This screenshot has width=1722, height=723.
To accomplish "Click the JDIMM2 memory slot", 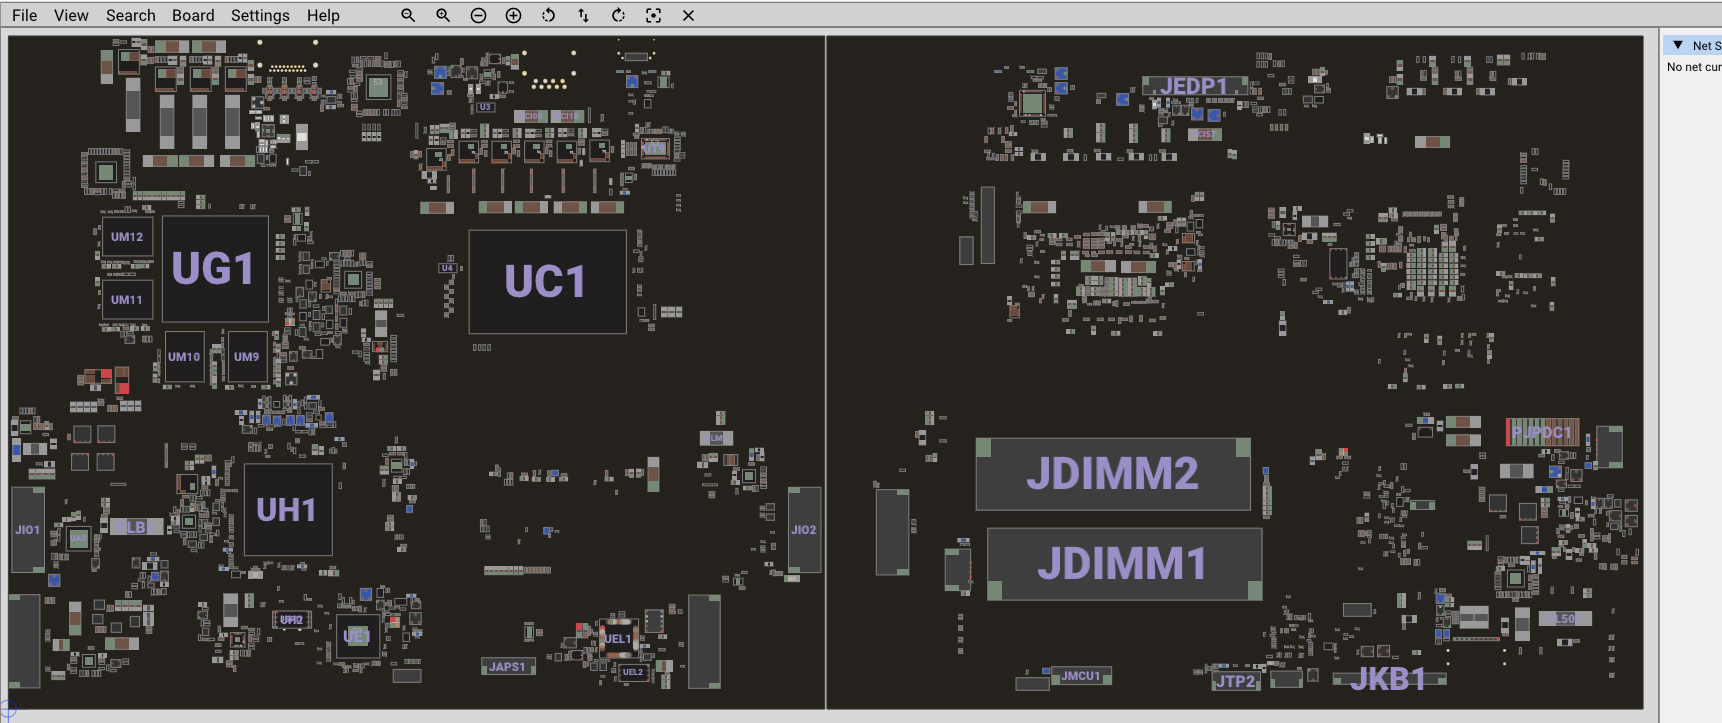I will (1112, 474).
